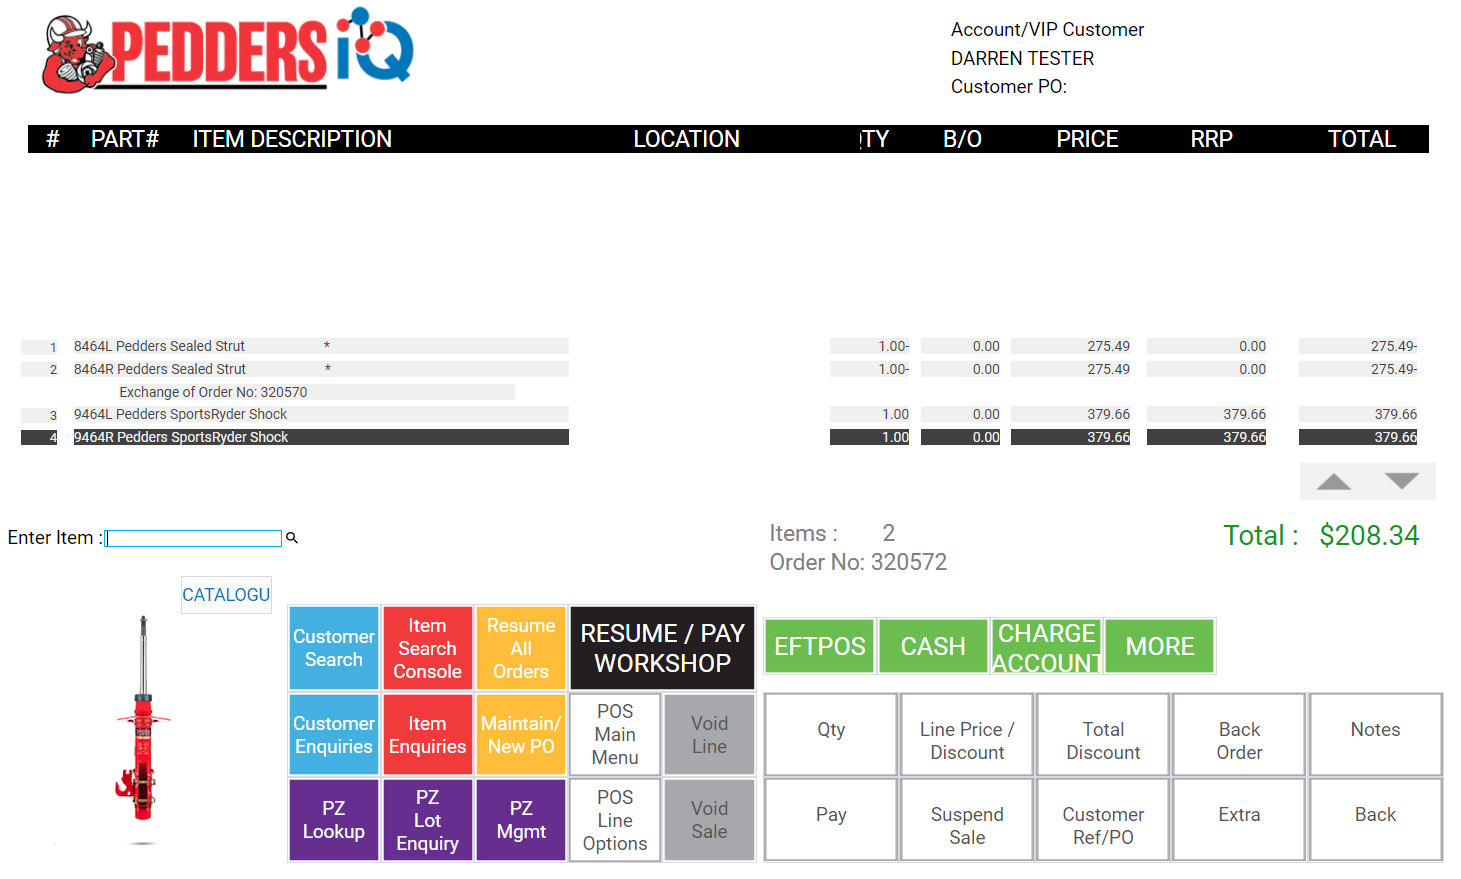Open POS Line Options
1461x879 pixels.
tap(615, 820)
